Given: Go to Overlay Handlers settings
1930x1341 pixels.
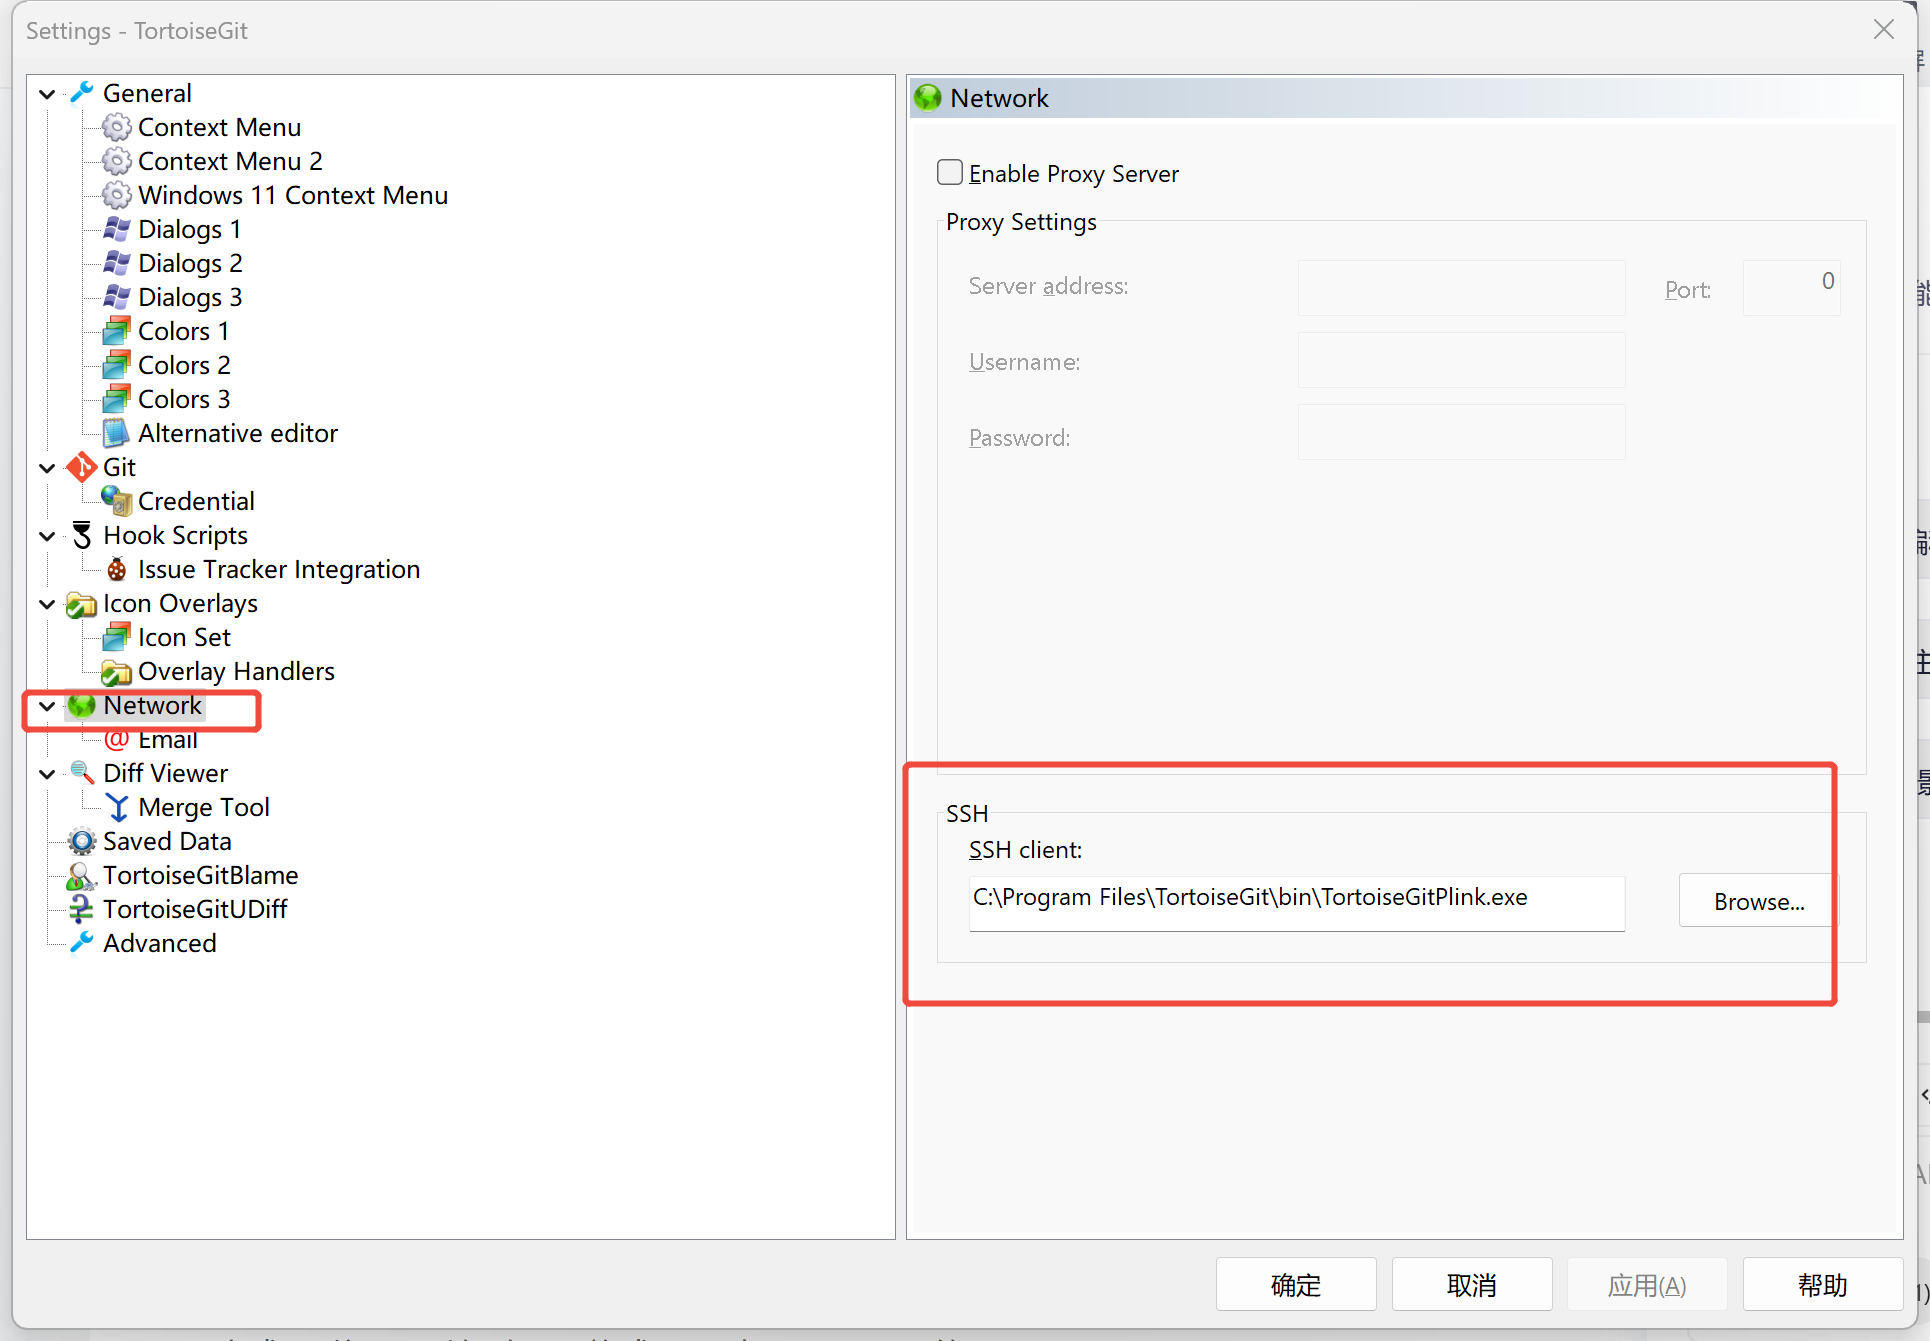Looking at the screenshot, I should [x=236, y=671].
